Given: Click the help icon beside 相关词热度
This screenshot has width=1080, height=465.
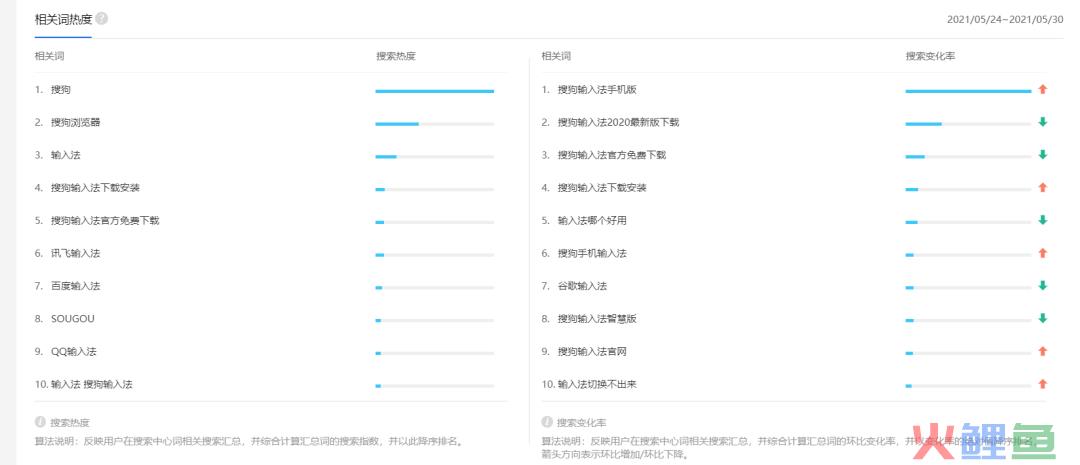Looking at the screenshot, I should point(102,19).
